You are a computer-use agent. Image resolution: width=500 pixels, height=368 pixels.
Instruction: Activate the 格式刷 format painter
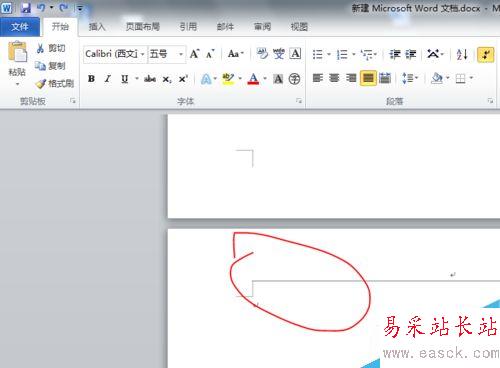coord(54,83)
